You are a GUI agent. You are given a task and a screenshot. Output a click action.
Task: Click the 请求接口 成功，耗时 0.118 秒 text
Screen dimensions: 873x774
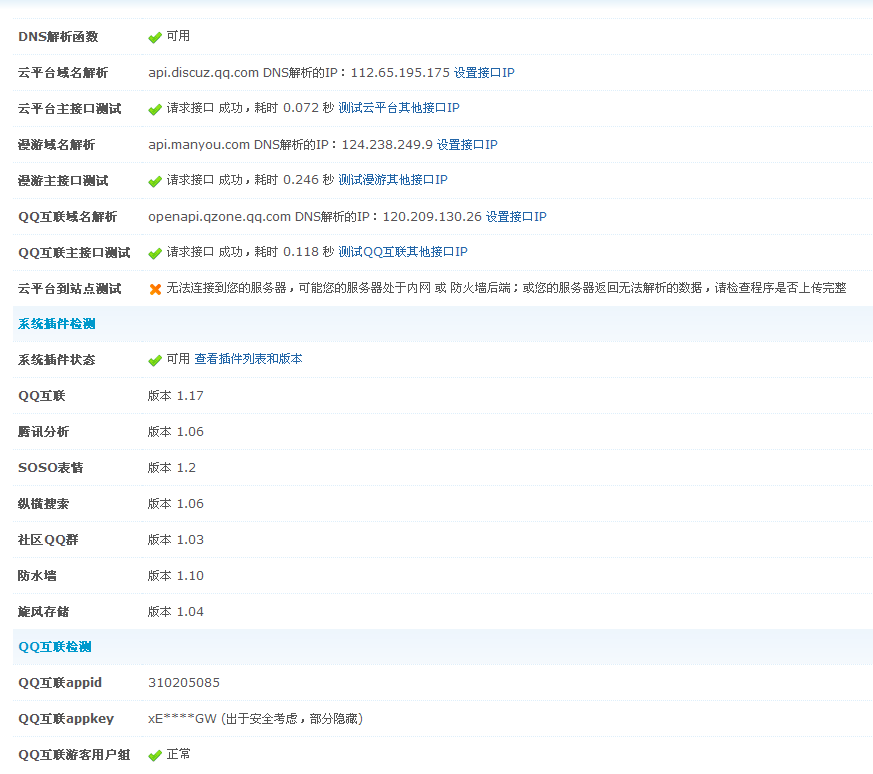[250, 252]
